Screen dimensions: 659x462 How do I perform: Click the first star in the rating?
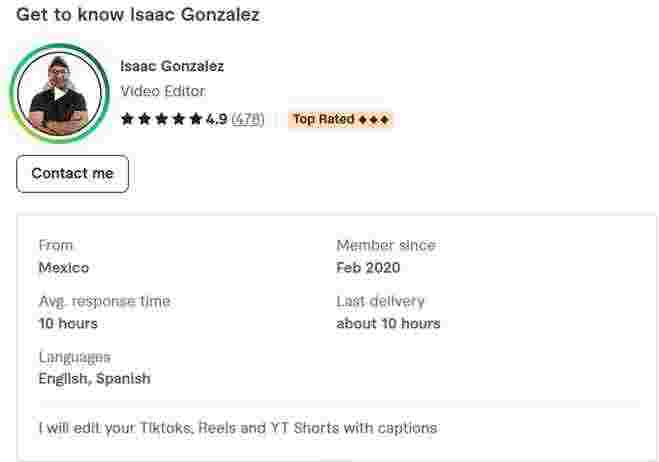127,120
